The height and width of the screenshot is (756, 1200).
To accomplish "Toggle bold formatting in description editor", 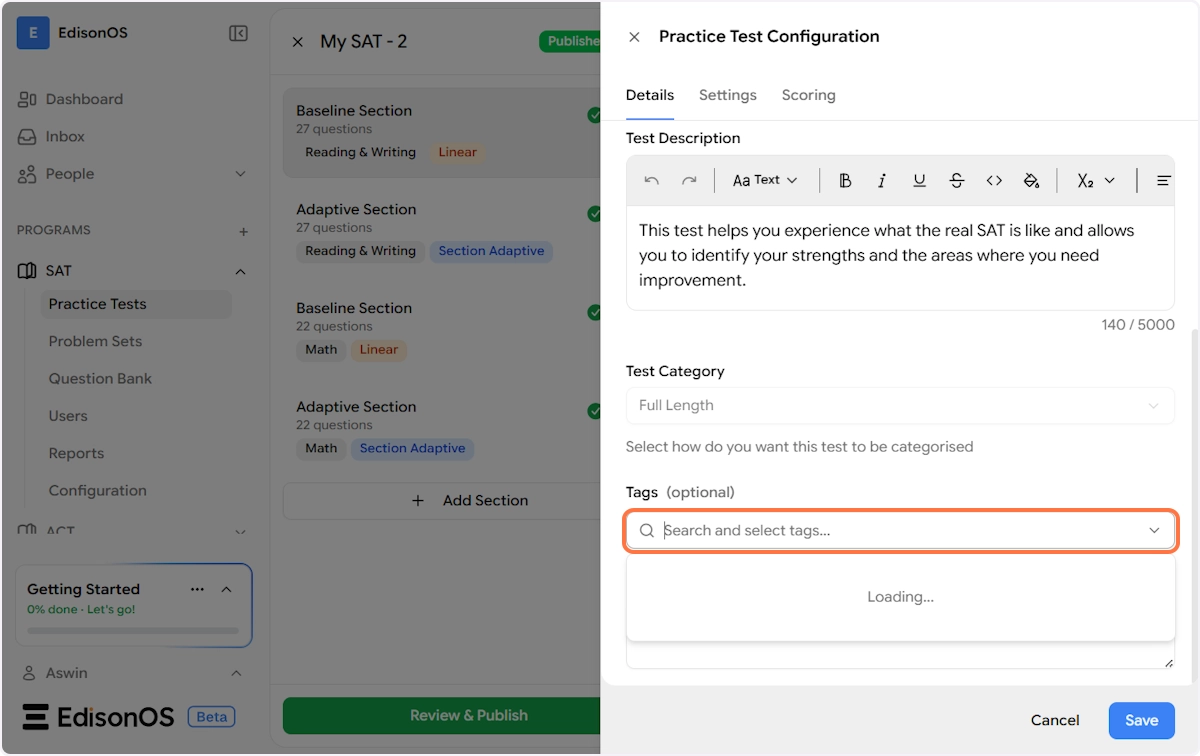I will (845, 181).
